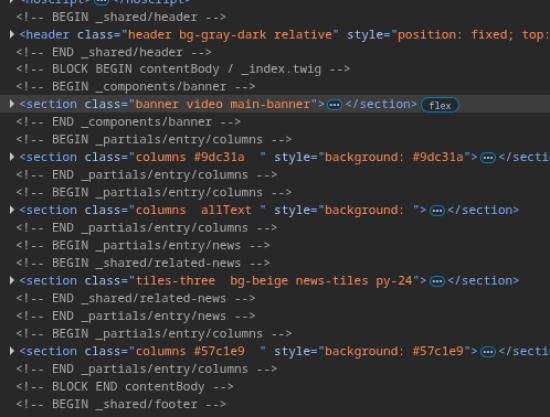Select the BLOCK END contentBody comment

(x=125, y=386)
